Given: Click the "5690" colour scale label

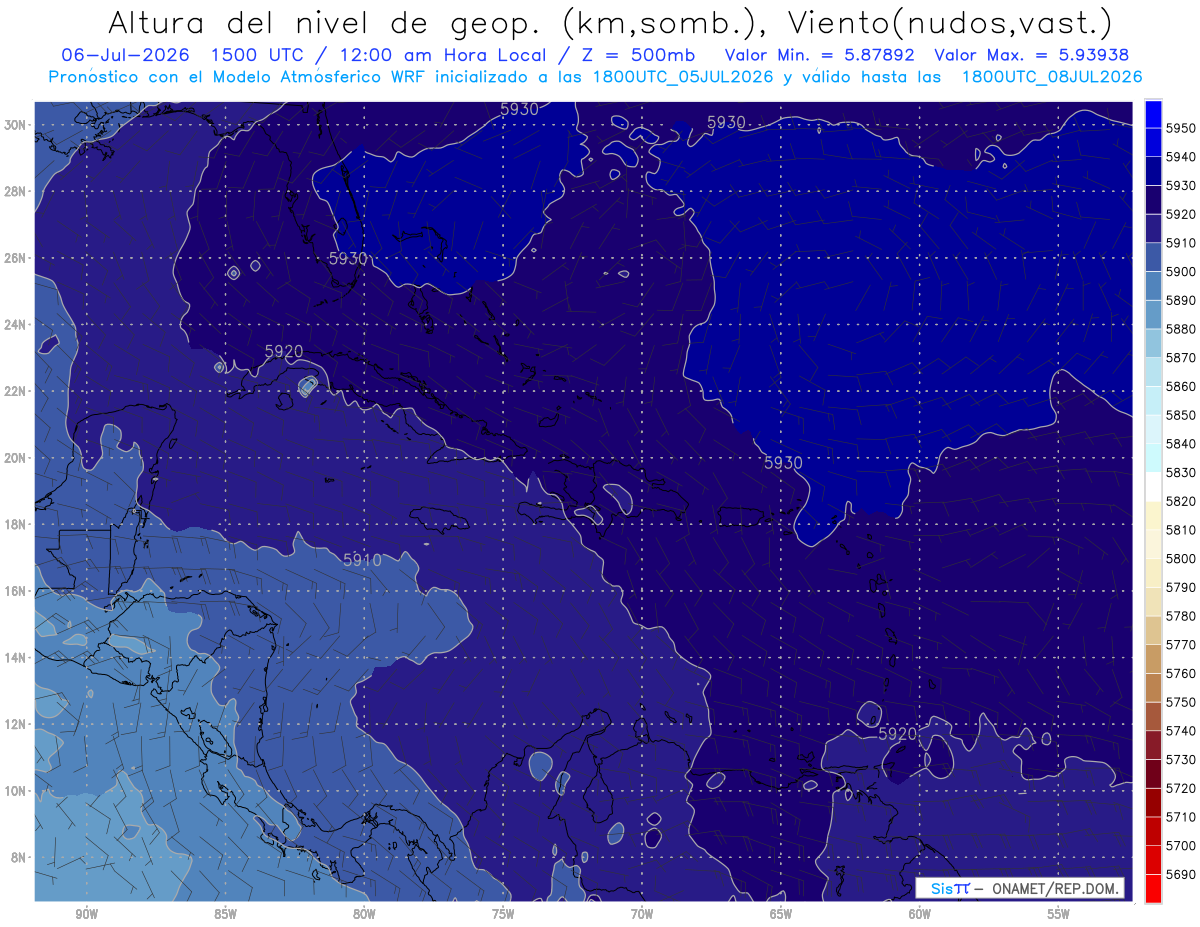Looking at the screenshot, I should (x=1180, y=874).
